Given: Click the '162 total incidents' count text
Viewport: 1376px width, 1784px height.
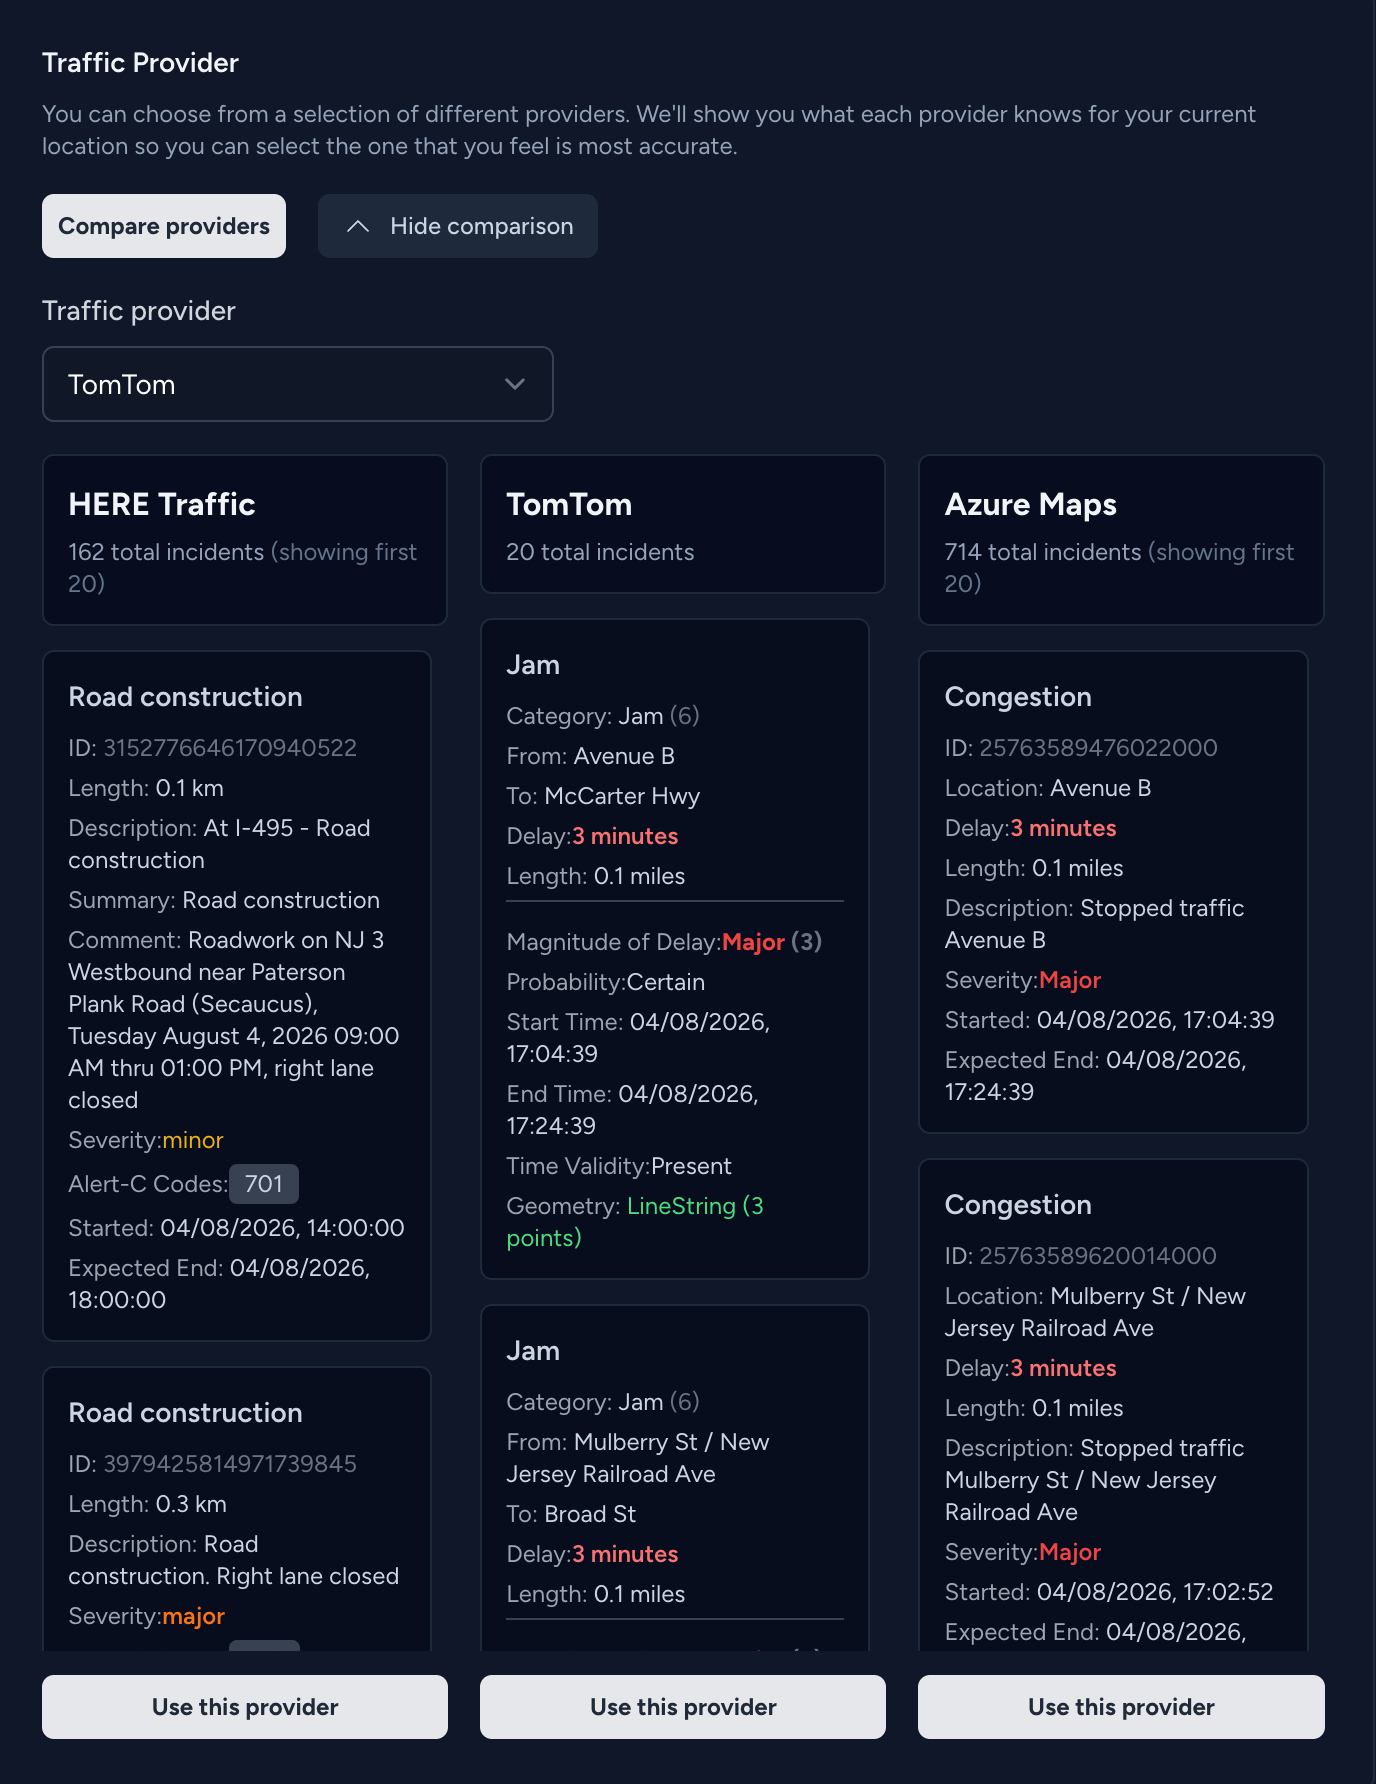Looking at the screenshot, I should [166, 552].
